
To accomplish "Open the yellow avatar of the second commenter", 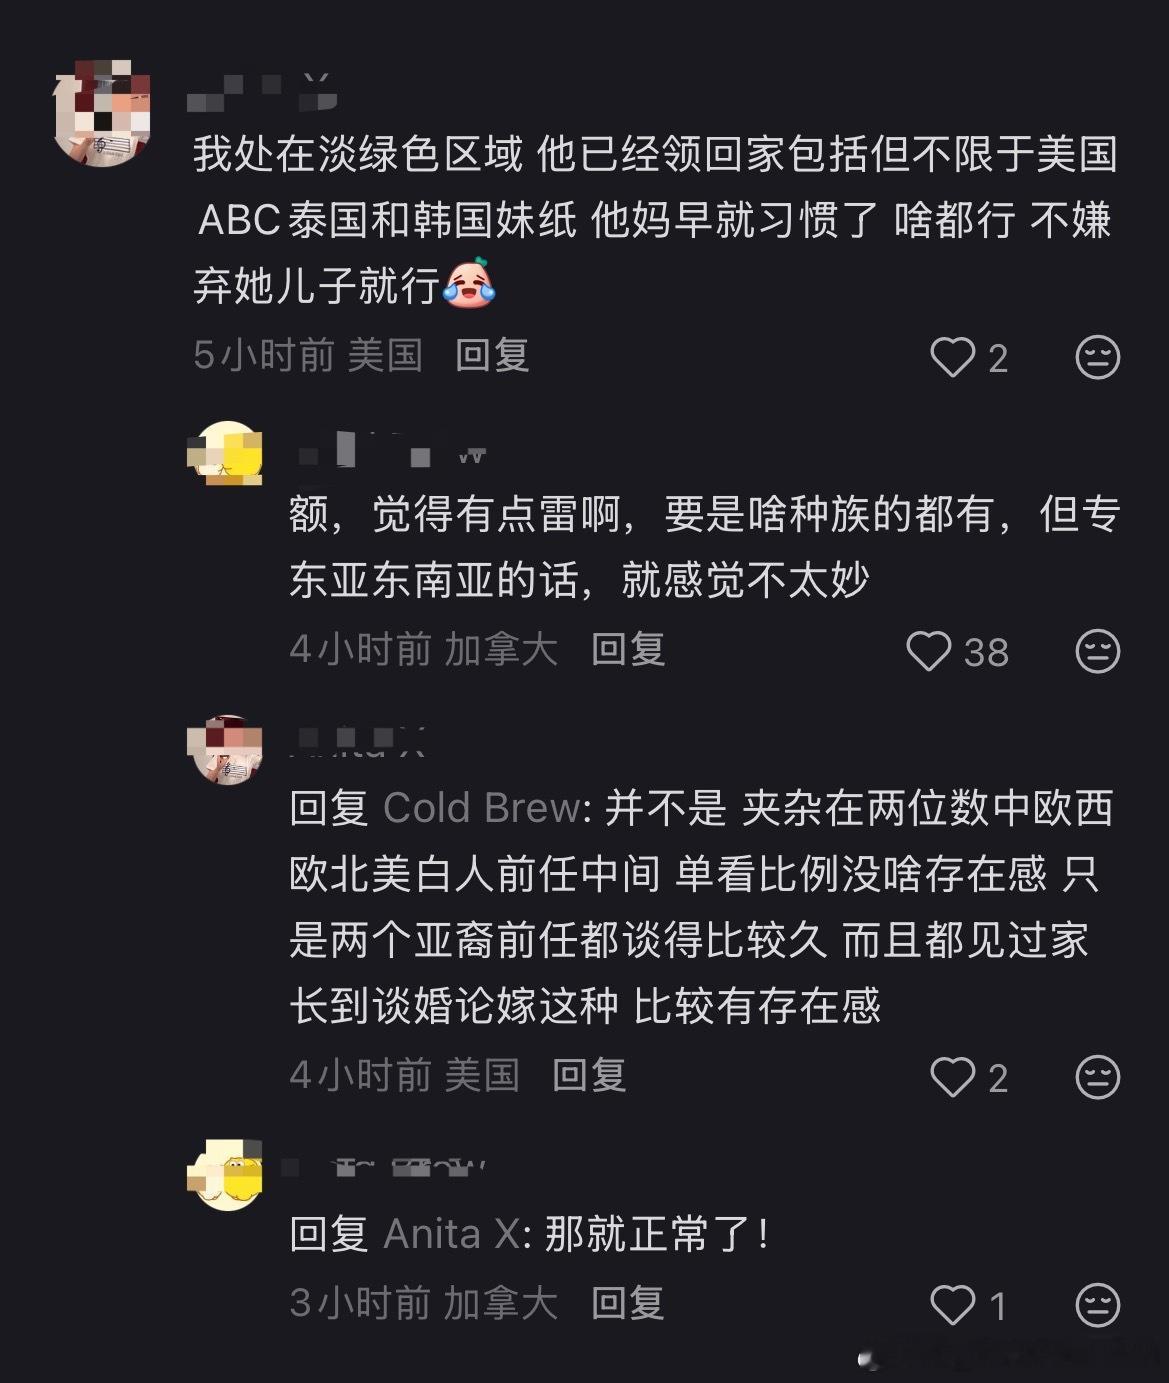I will tap(222, 457).
